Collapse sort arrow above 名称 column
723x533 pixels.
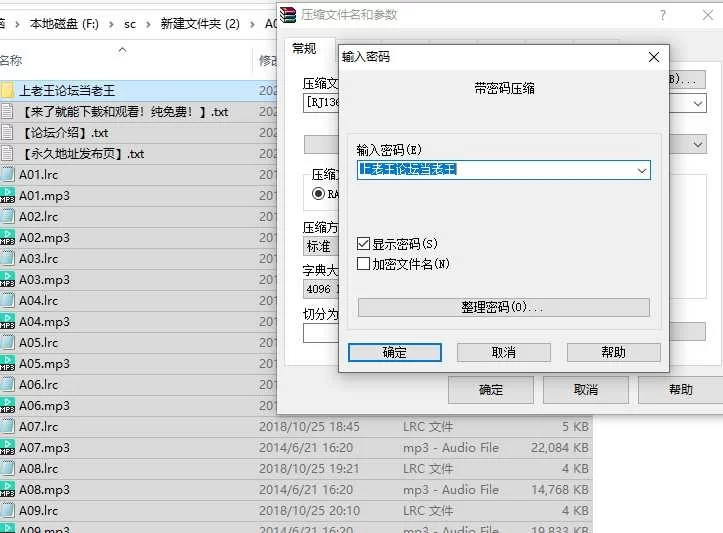pyautogui.click(x=122, y=49)
